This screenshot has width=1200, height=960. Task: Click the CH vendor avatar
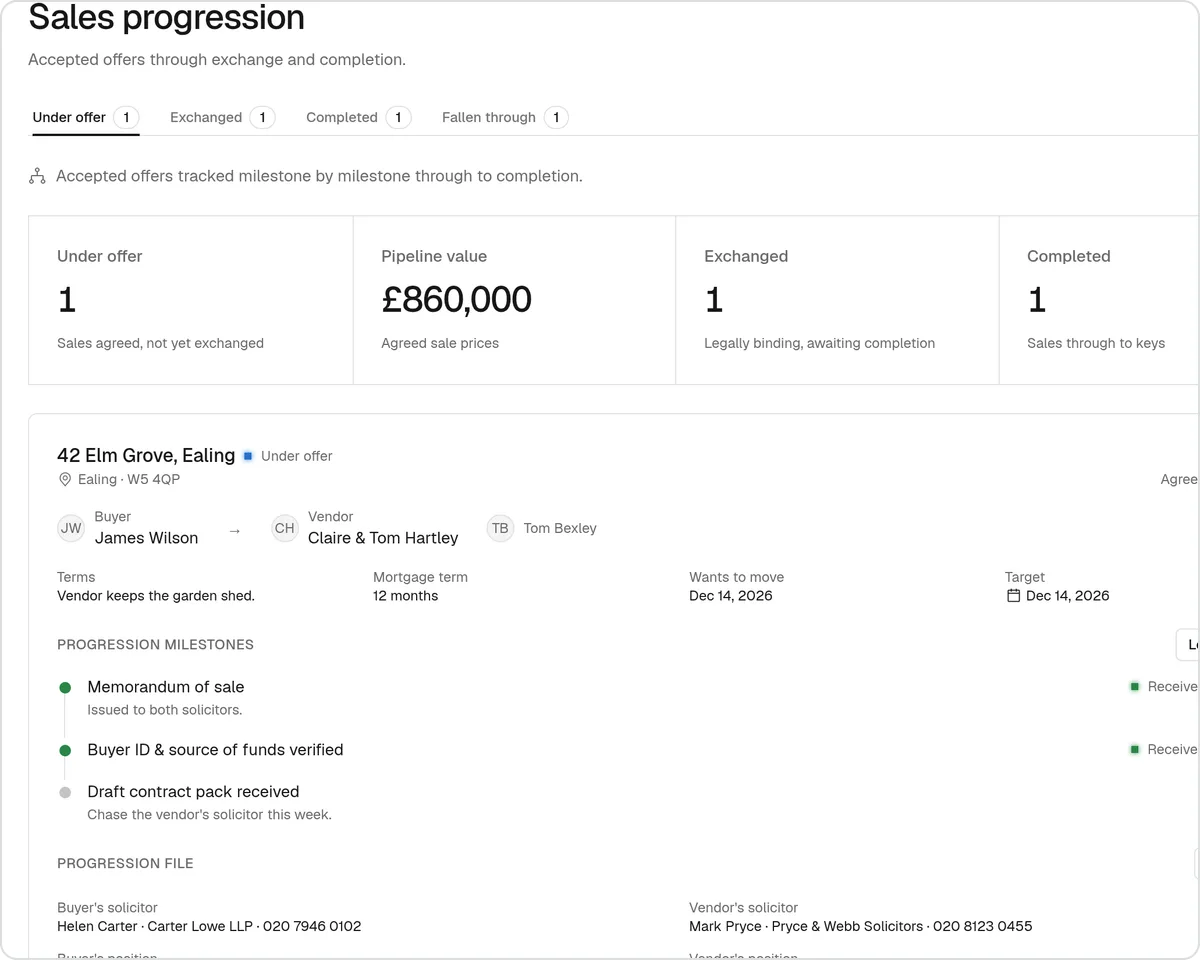coord(285,528)
